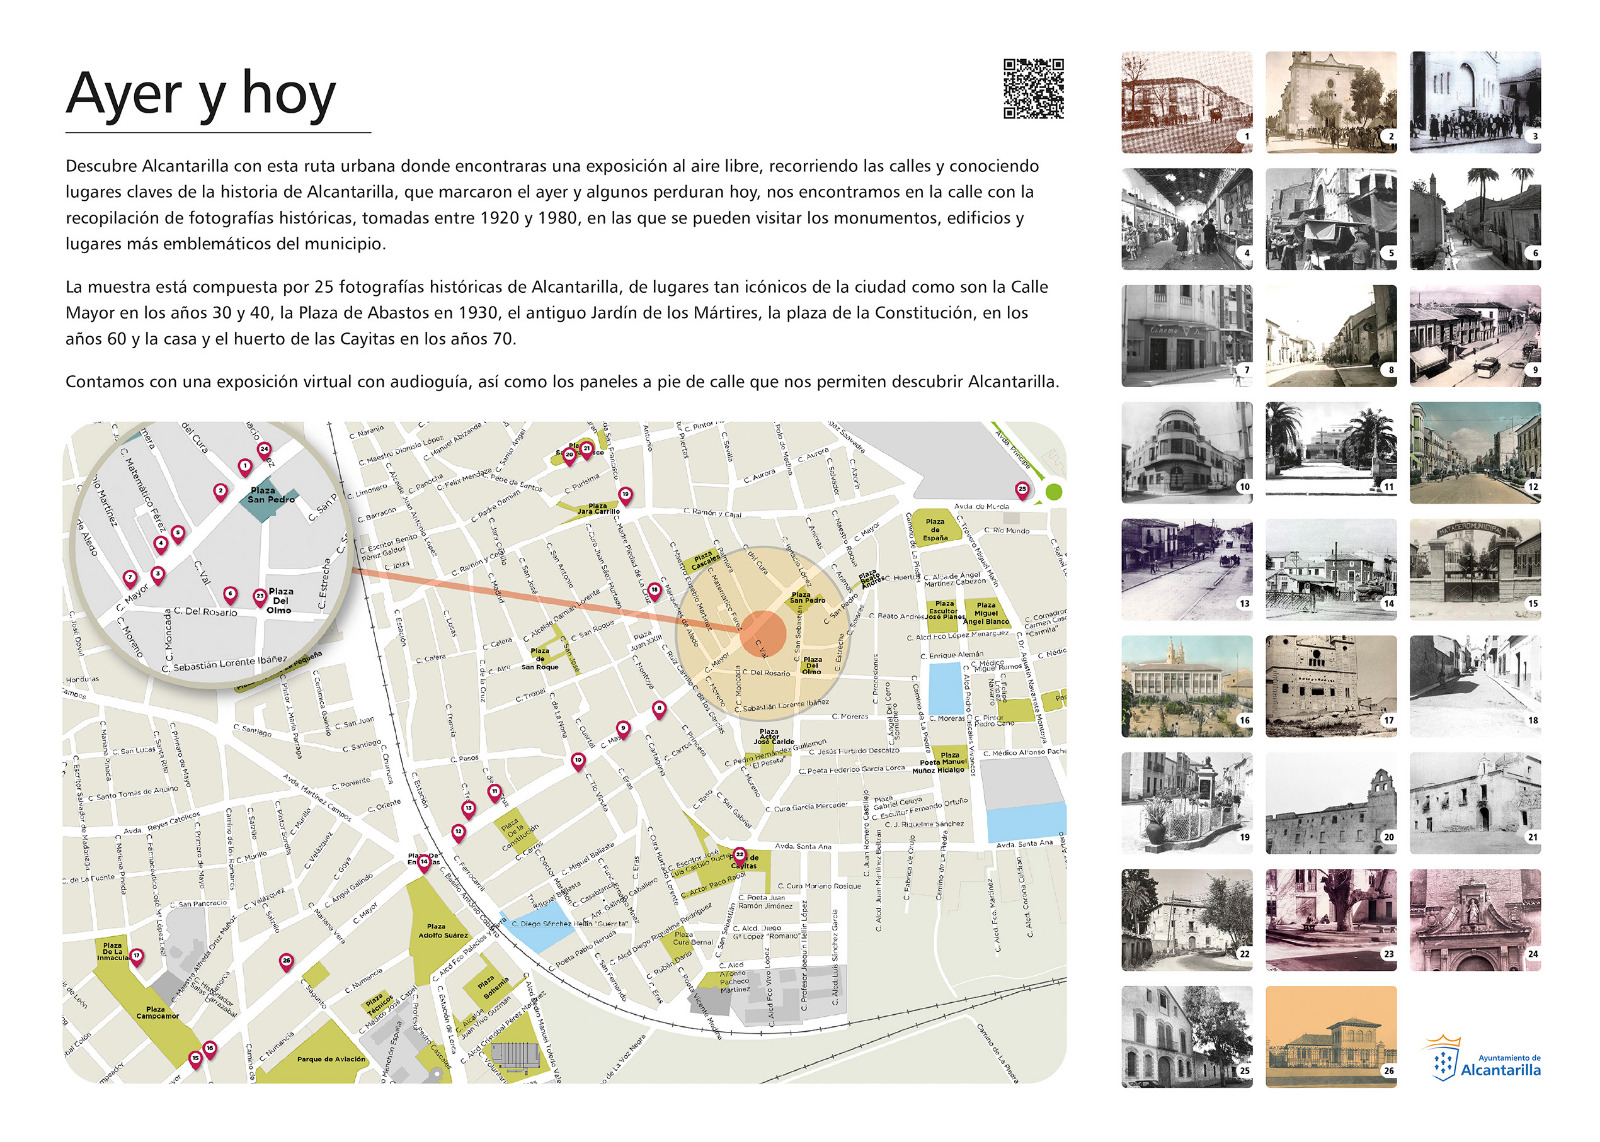This screenshot has height=1142, width=1600.
Task: Select map marker 20 at the top plaza
Action: (570, 455)
